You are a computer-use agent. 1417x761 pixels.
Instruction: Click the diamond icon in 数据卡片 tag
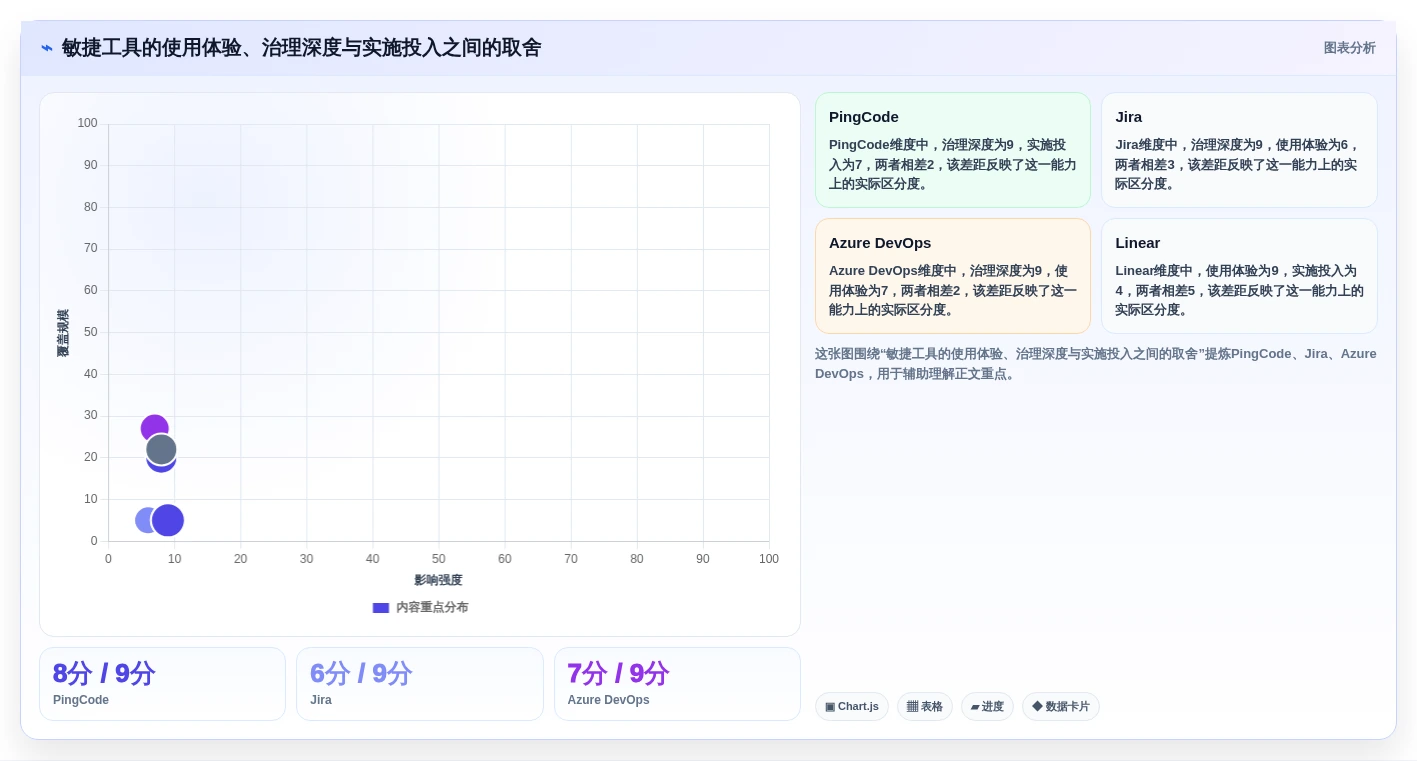[x=1037, y=706]
